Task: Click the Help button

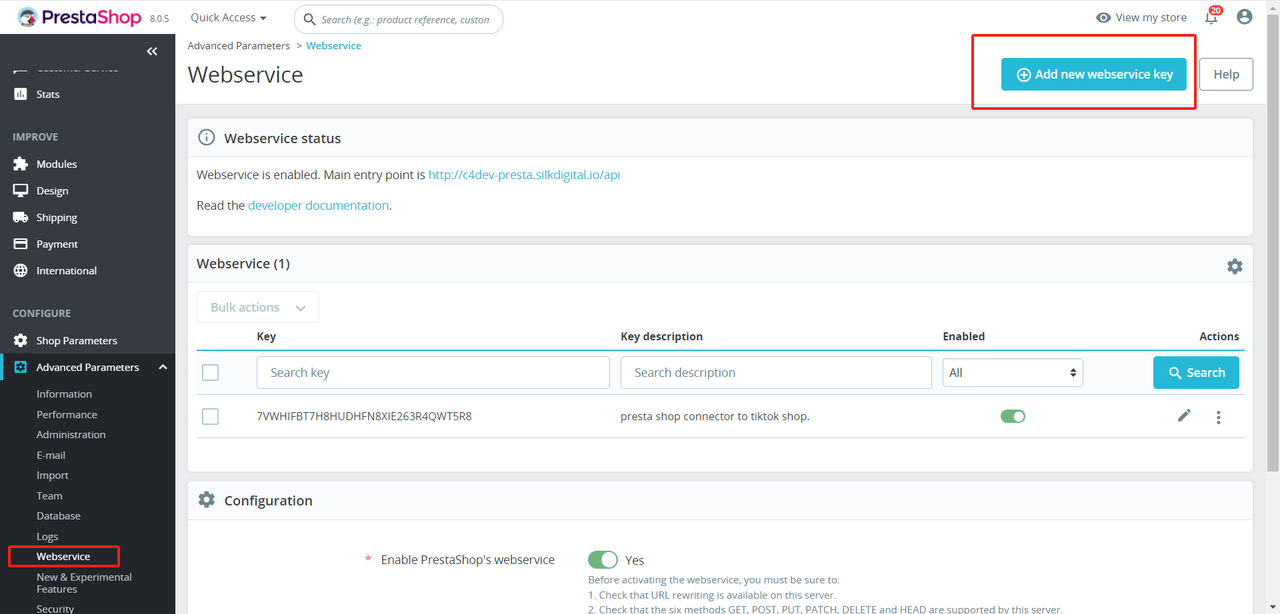Action: pos(1226,74)
